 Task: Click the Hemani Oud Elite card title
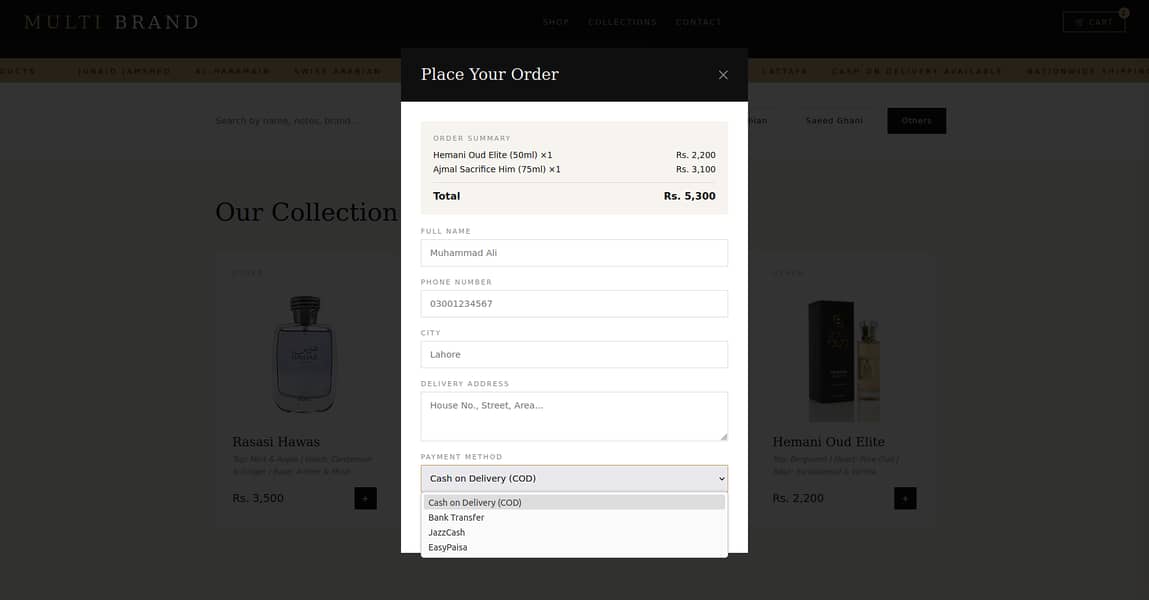click(829, 442)
